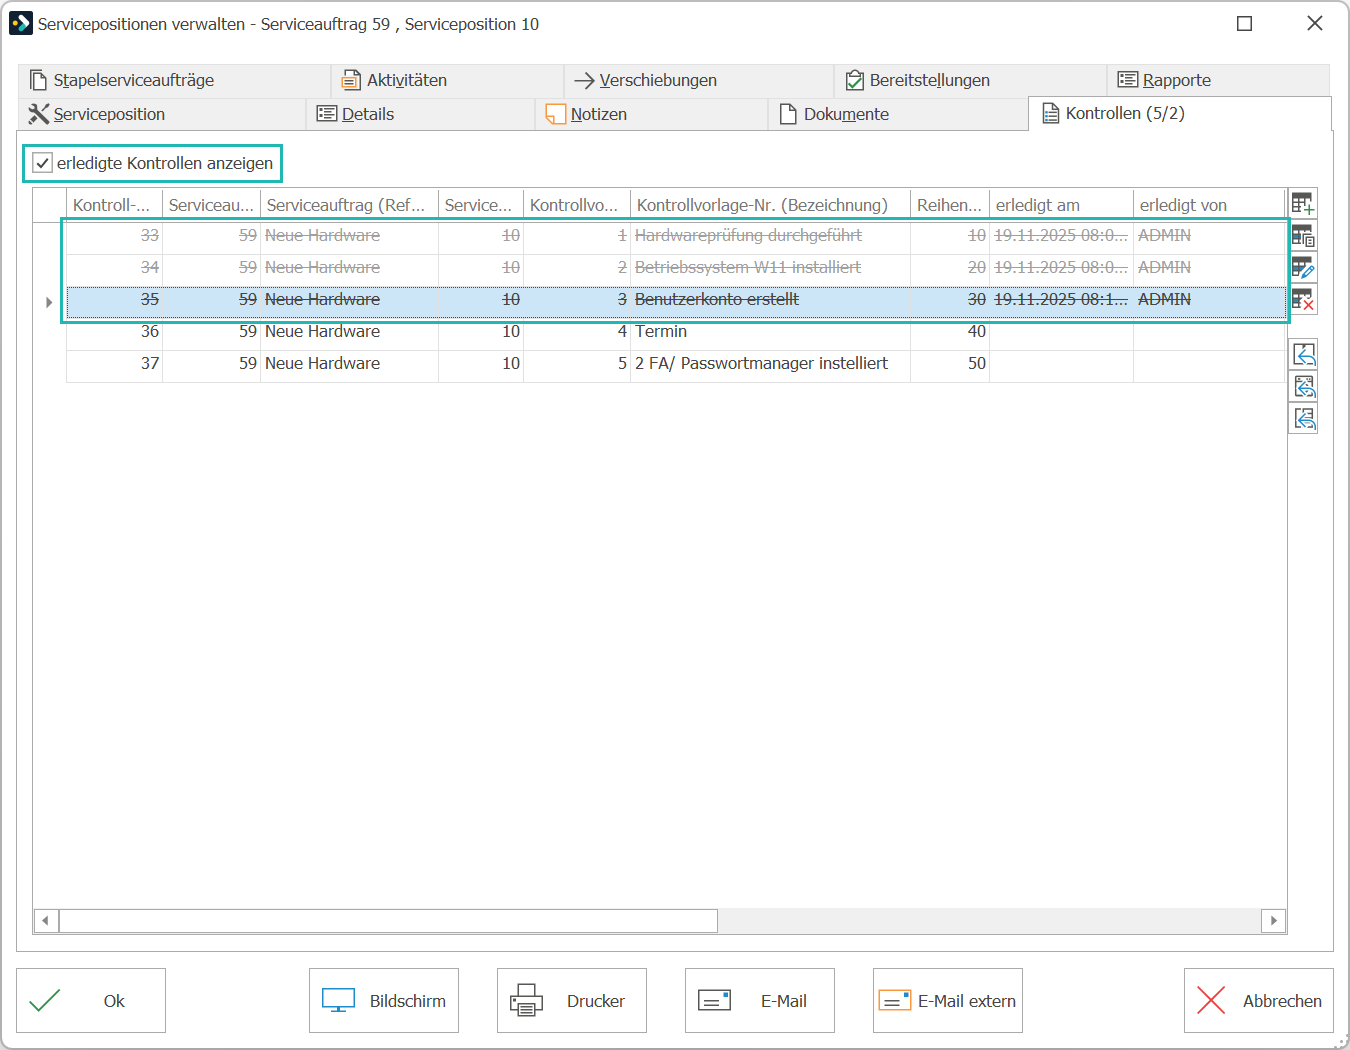Choose the E-Mail extern button
The width and height of the screenshot is (1350, 1050).
948,1000
